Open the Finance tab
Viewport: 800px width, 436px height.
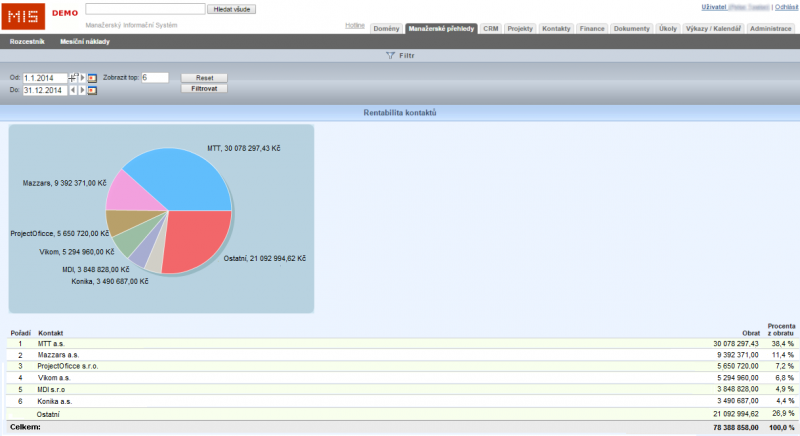592,29
